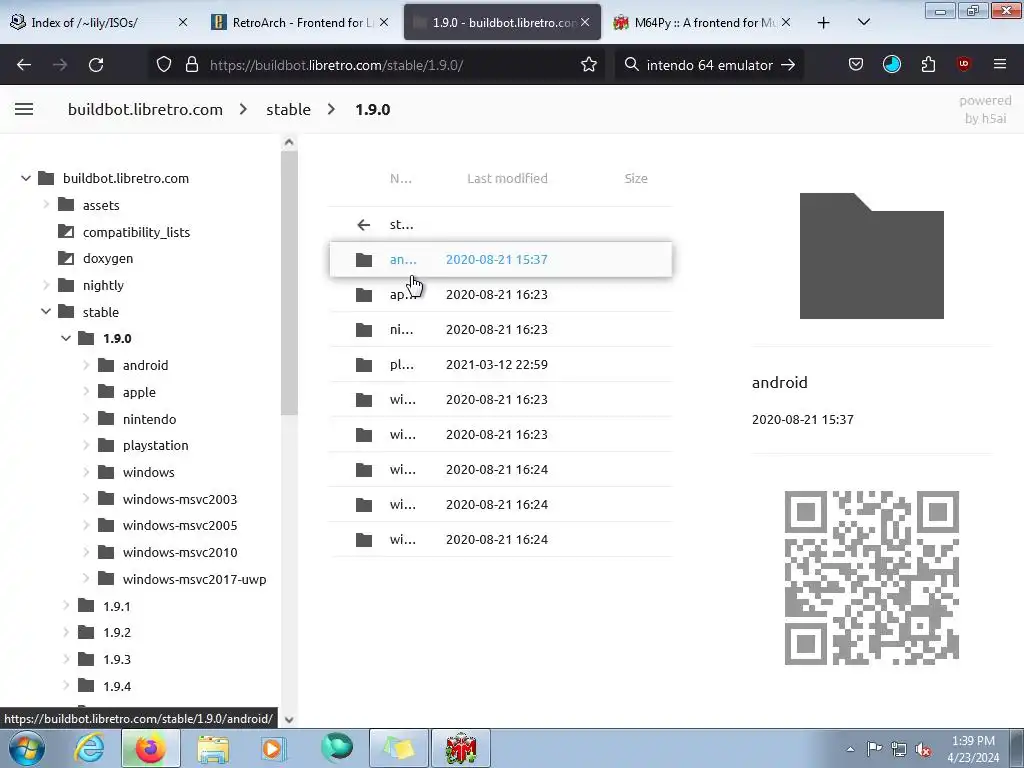
Task: Collapse the 1.9.0 folder in tree
Action: pos(66,338)
